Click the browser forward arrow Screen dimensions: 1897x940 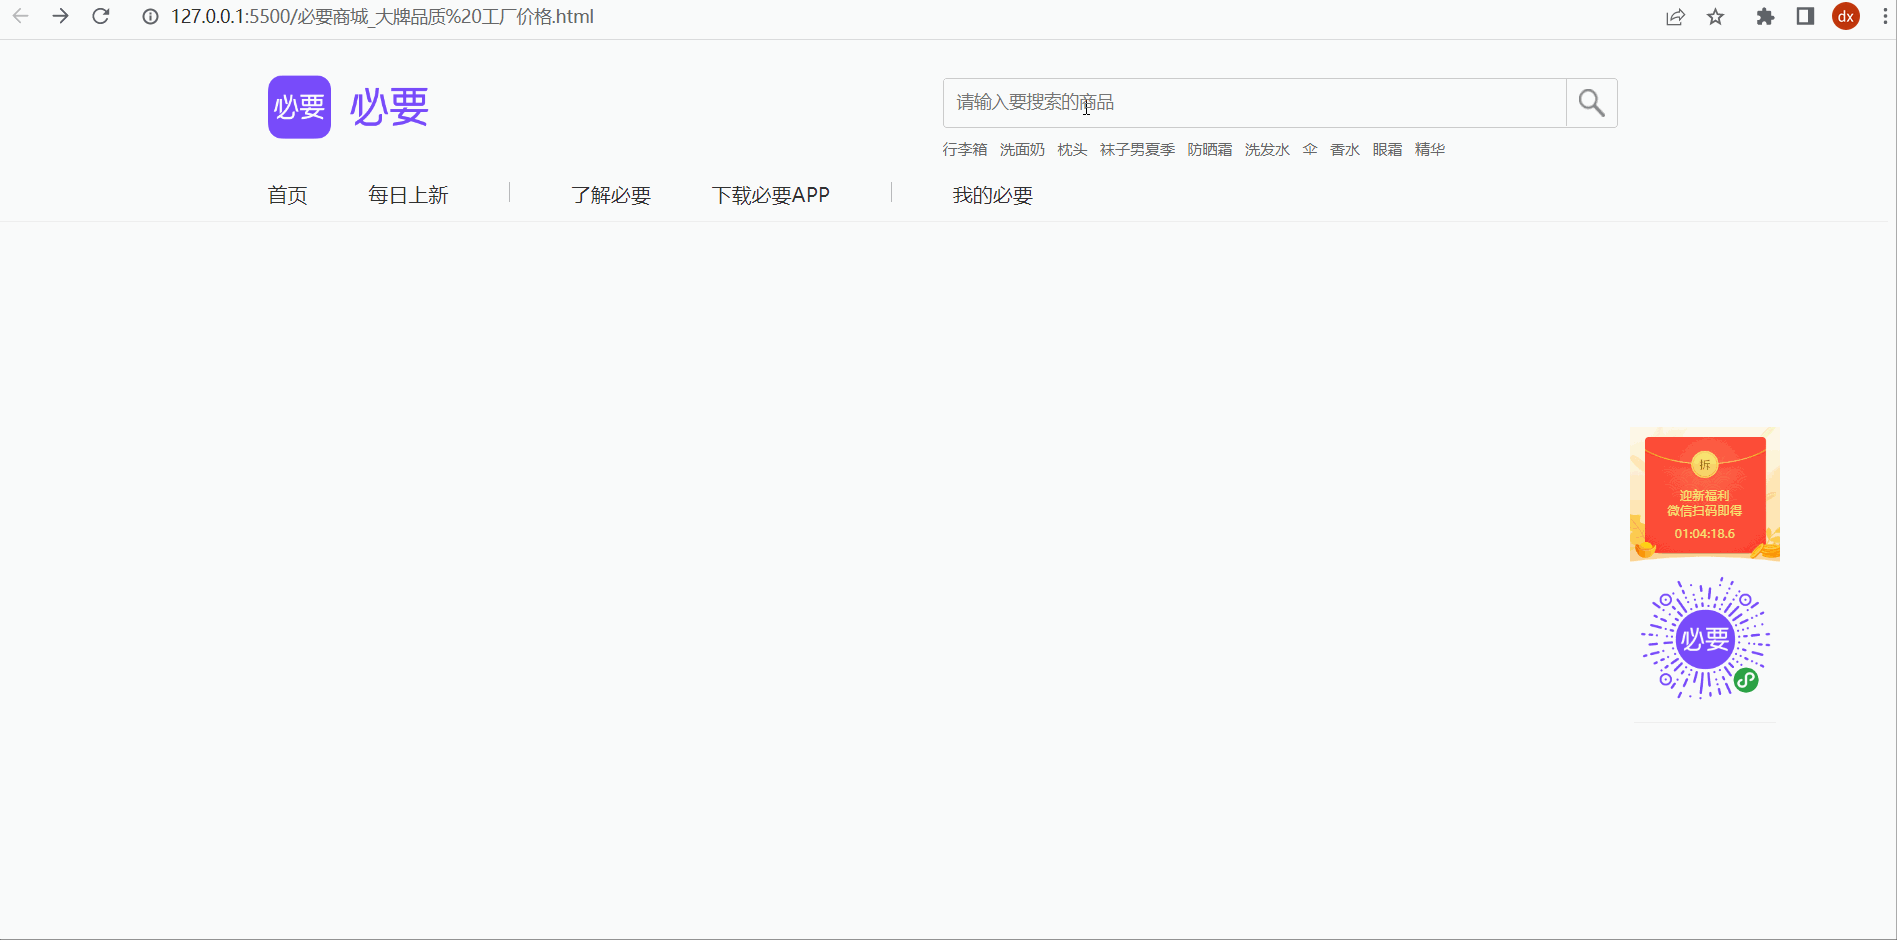61,16
